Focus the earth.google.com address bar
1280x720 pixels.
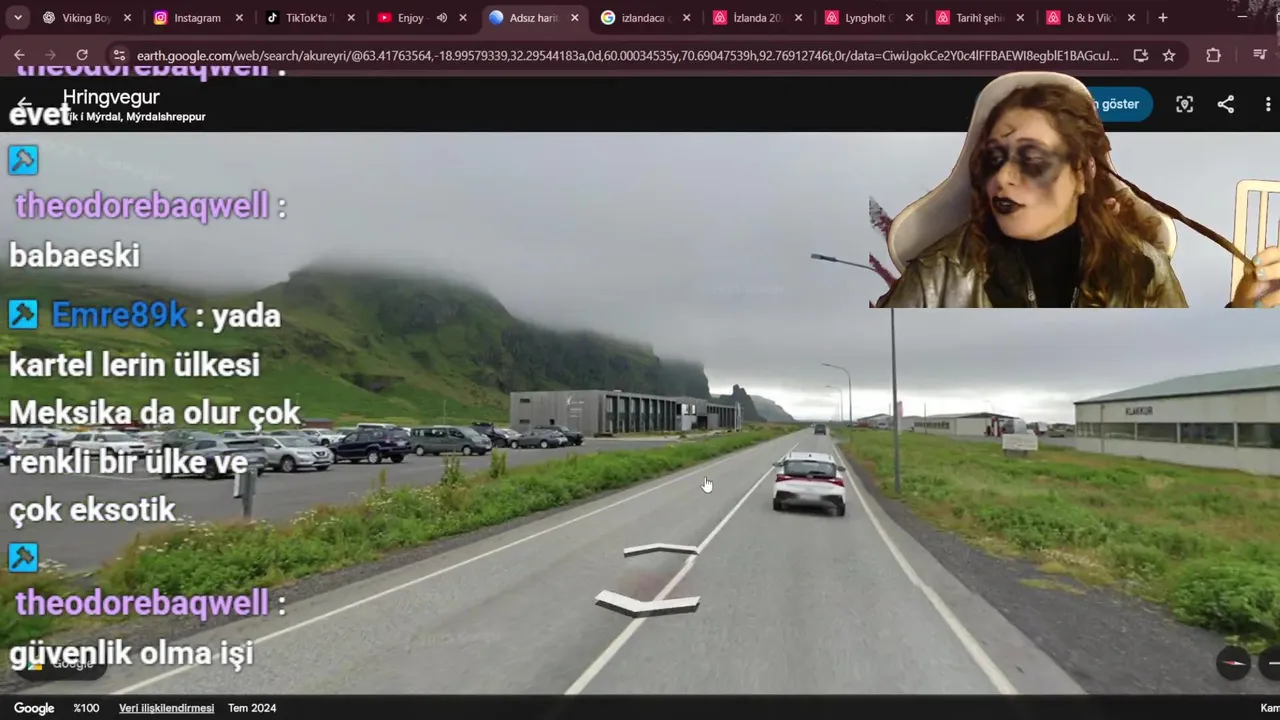[x=628, y=56]
